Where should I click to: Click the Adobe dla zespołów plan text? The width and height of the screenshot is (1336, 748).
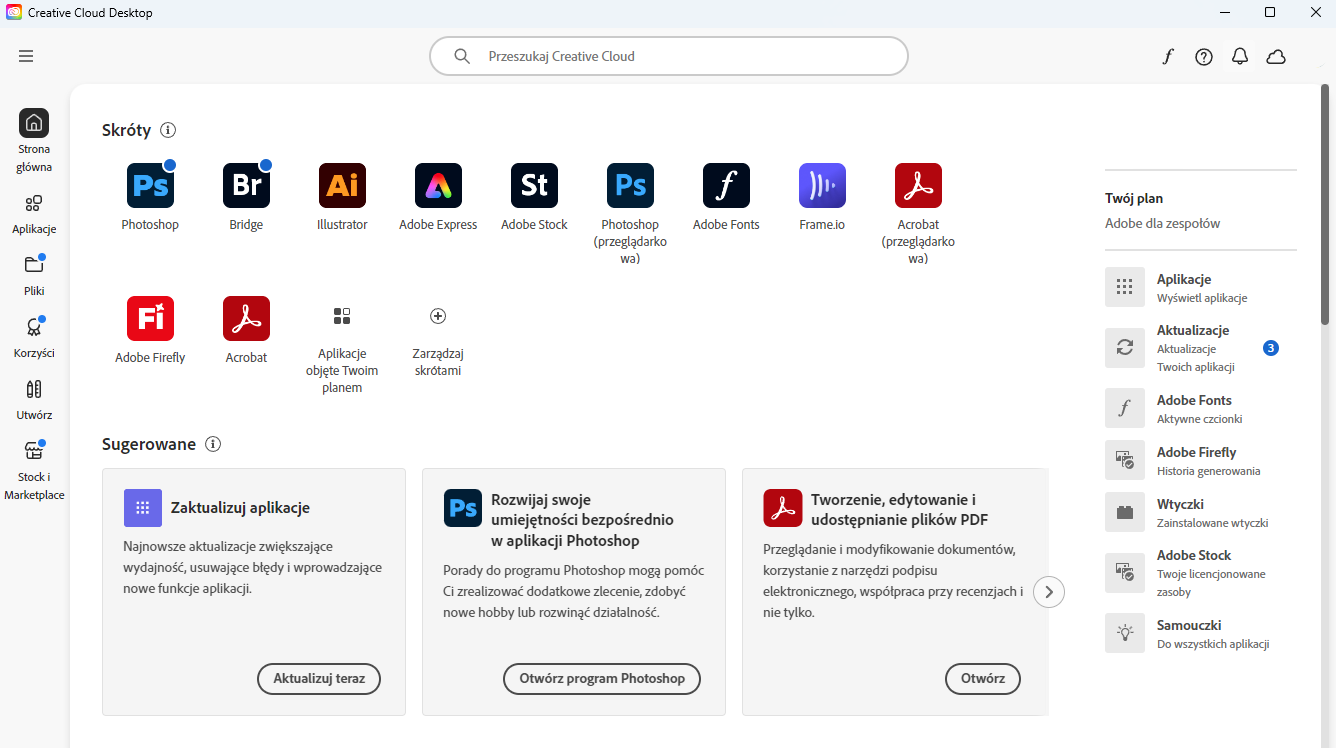point(1163,224)
